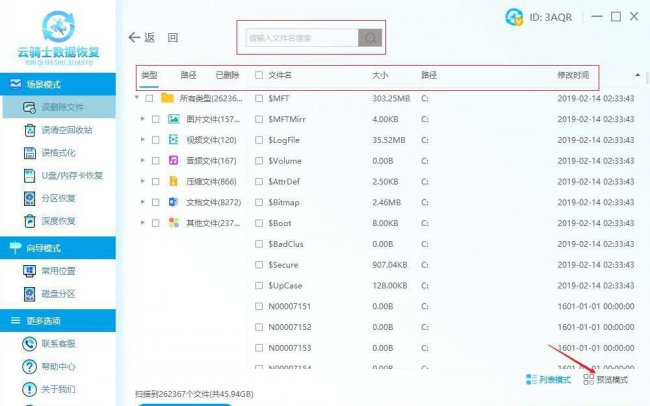
Task: Click the colored icon of 其他文件
Action: click(174, 223)
